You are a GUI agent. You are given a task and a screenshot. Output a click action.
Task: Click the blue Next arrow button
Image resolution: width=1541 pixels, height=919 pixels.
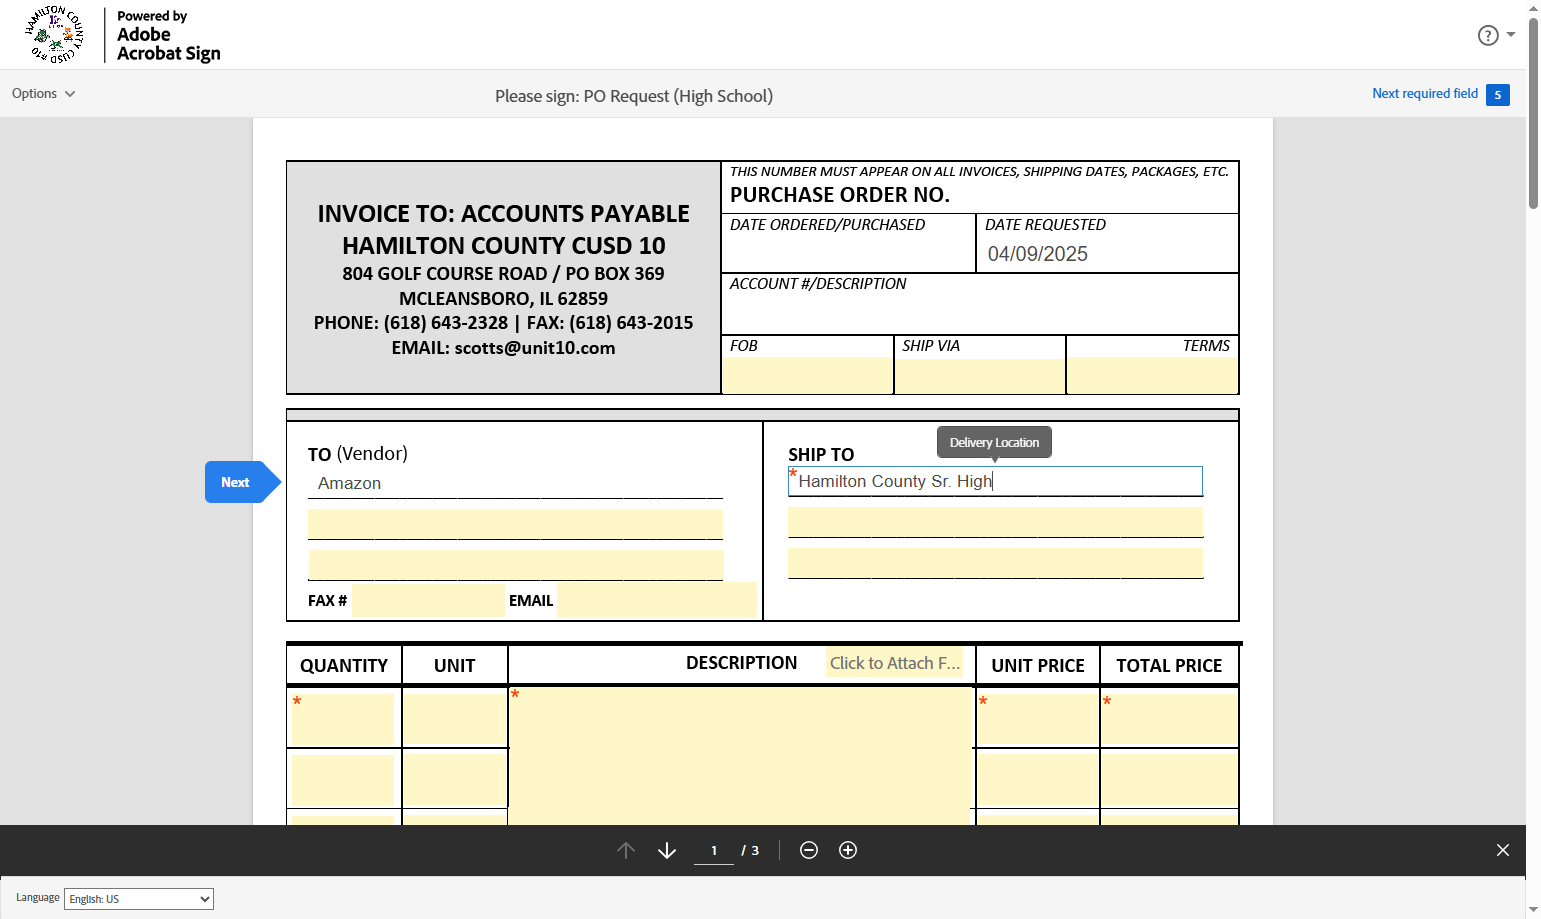click(x=242, y=482)
